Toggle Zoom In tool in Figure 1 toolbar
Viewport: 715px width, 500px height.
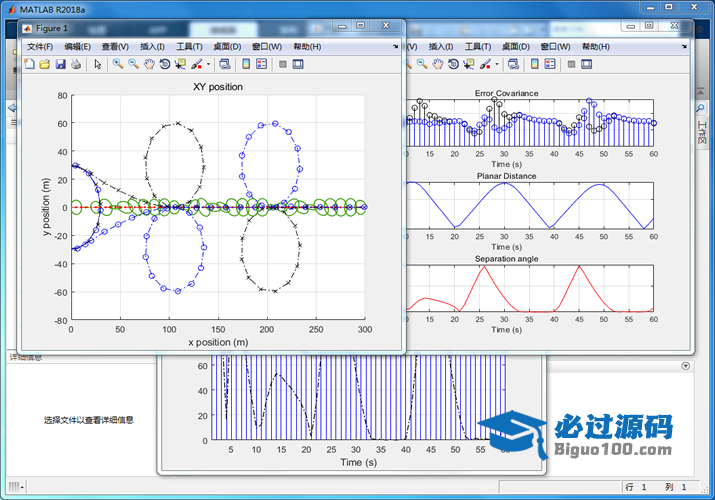tap(118, 64)
